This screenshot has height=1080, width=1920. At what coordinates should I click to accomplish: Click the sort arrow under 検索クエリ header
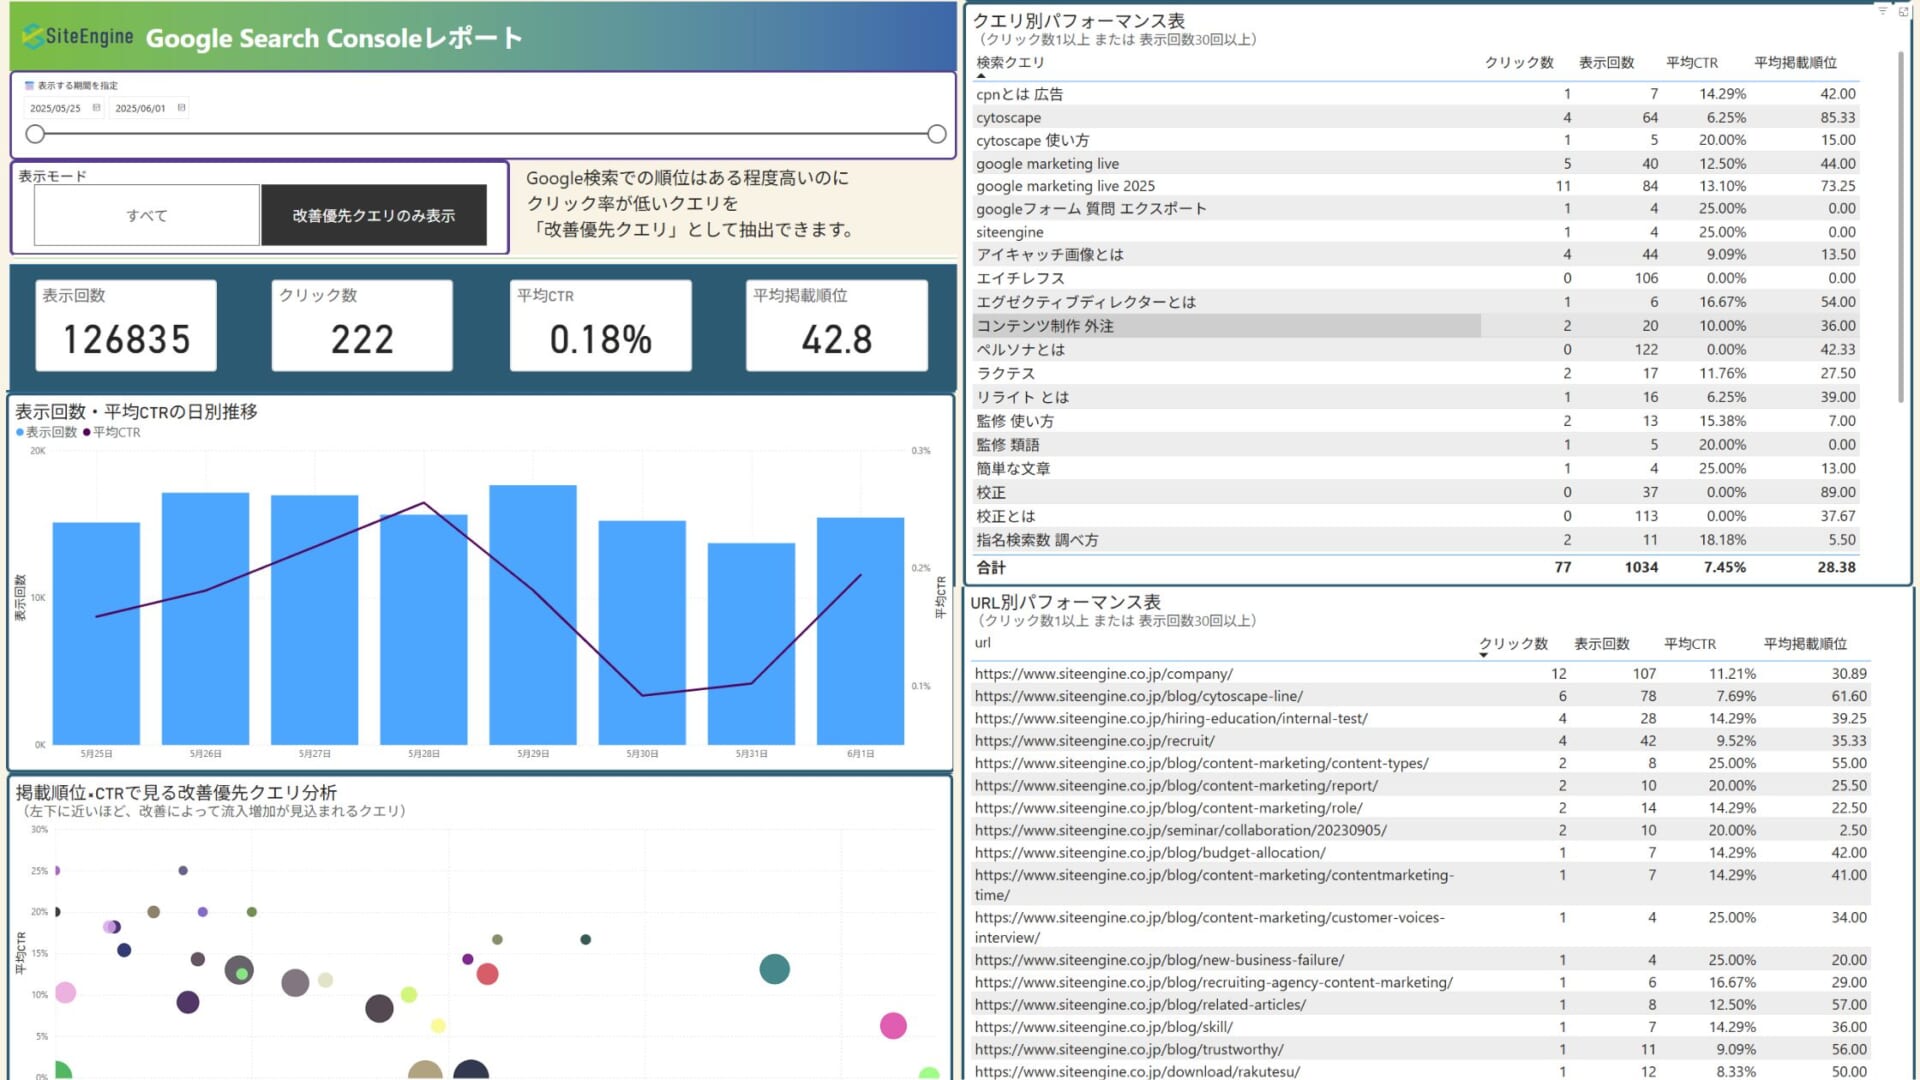[981, 76]
